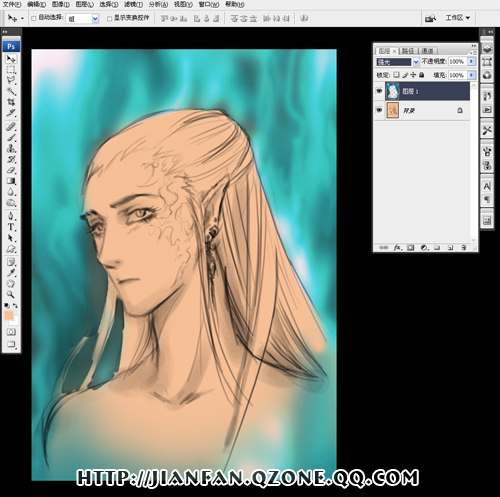Hide Layer 1 using eye icon
The width and height of the screenshot is (500, 497).
(x=379, y=91)
